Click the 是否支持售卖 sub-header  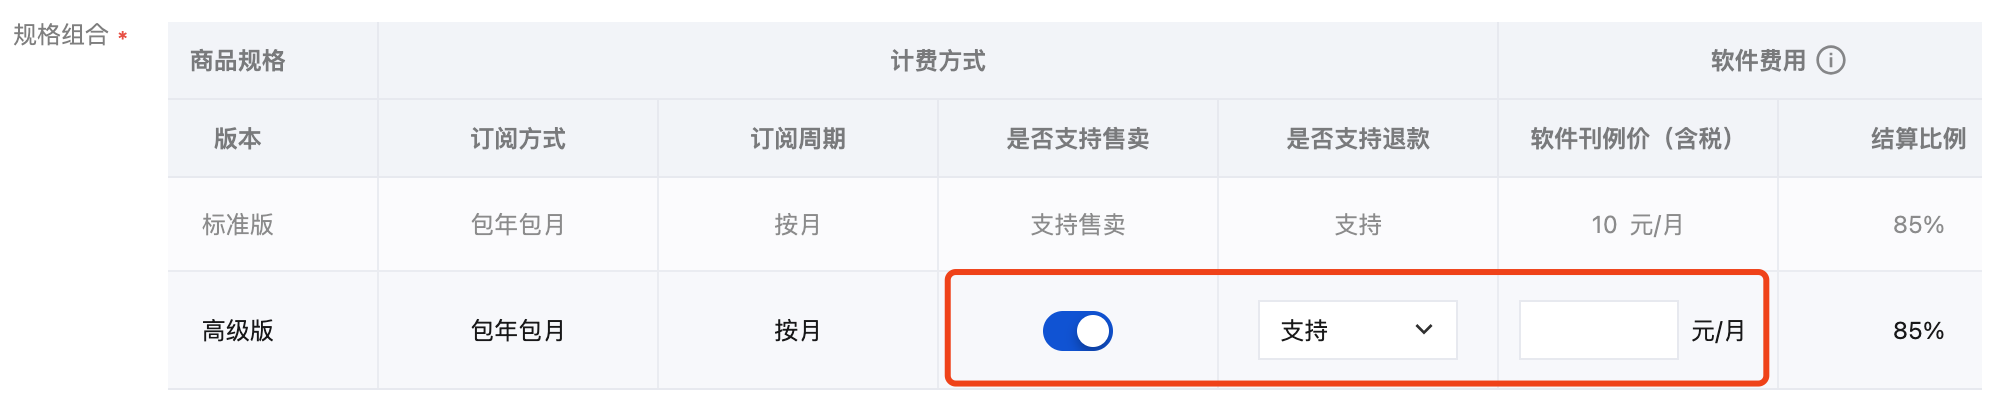click(x=1077, y=139)
